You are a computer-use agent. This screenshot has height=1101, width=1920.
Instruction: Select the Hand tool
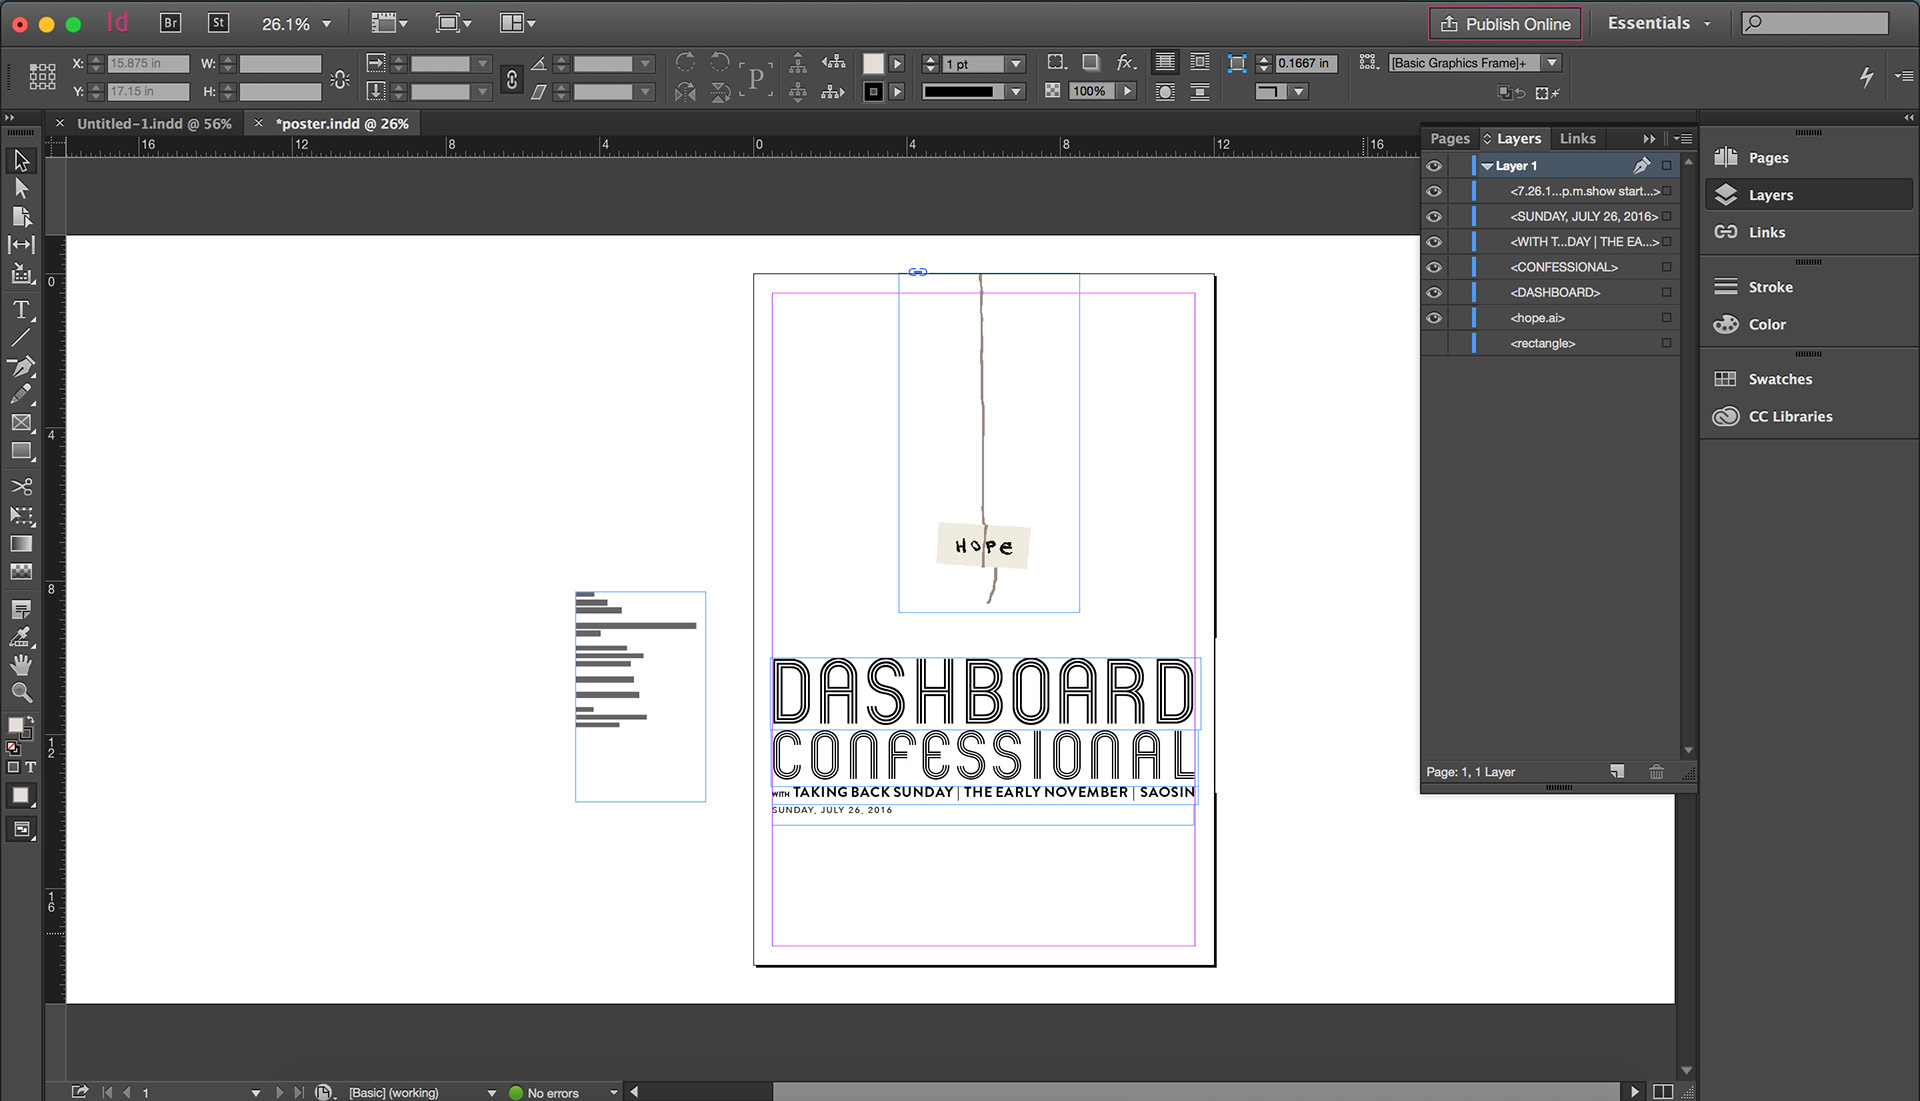pyautogui.click(x=21, y=665)
